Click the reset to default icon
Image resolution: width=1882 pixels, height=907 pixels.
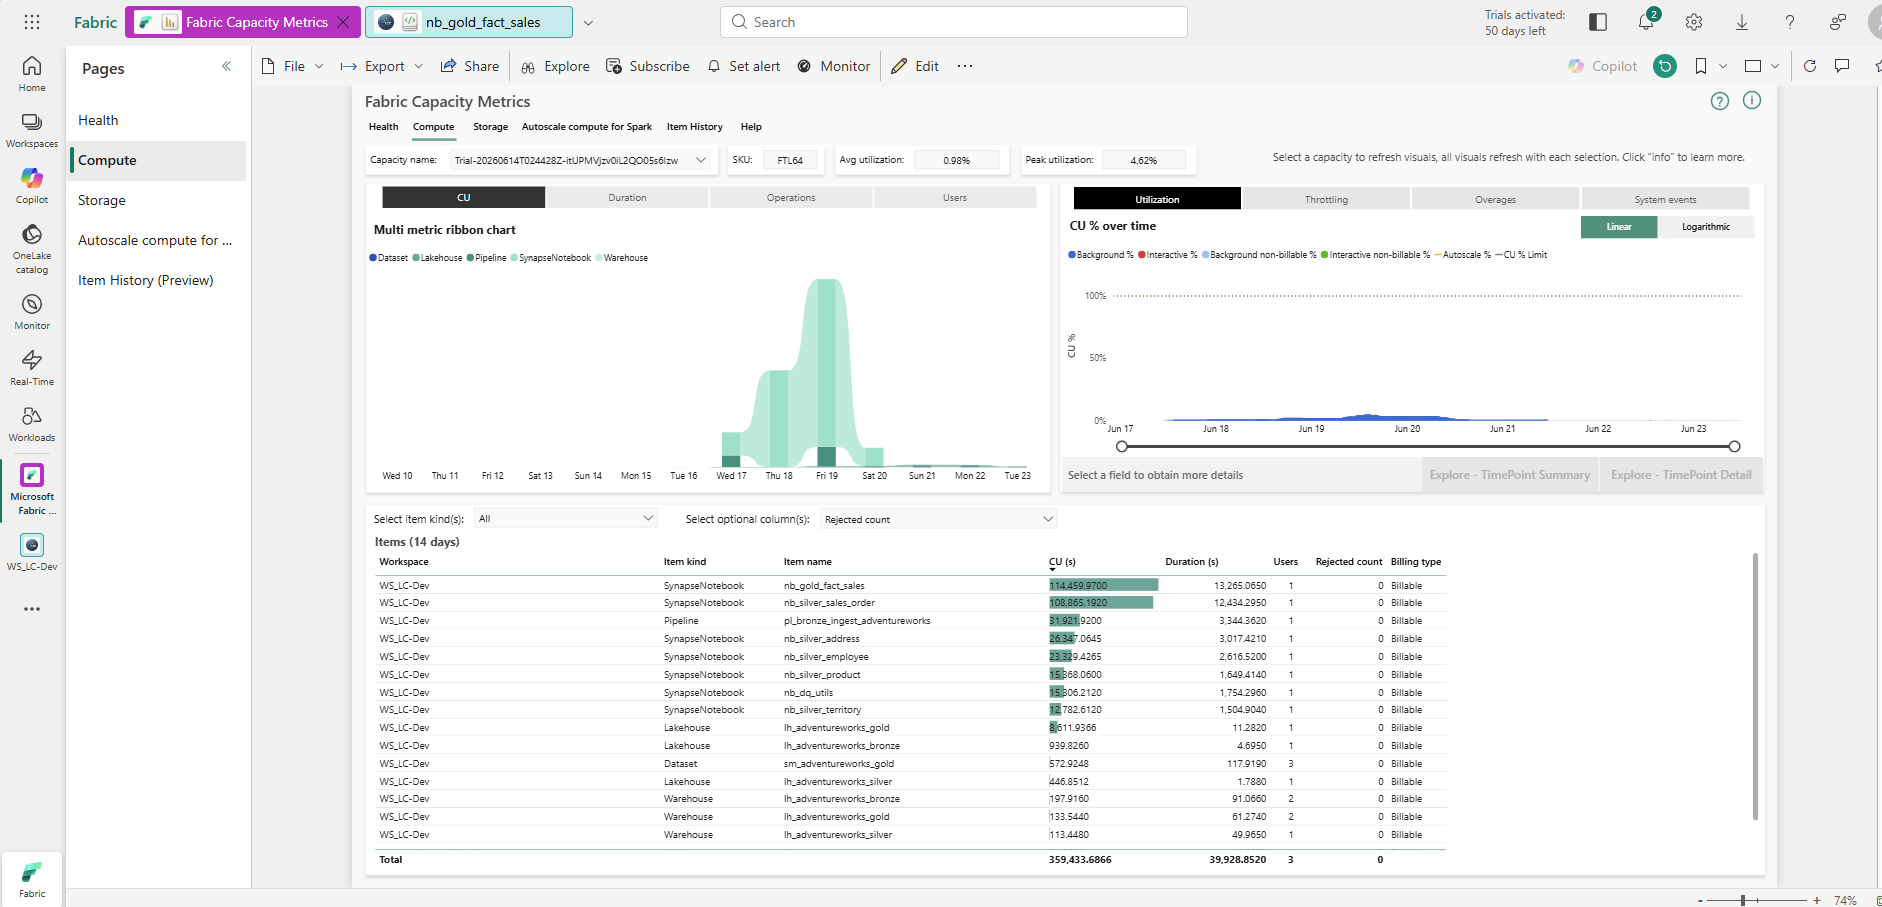point(1665,66)
